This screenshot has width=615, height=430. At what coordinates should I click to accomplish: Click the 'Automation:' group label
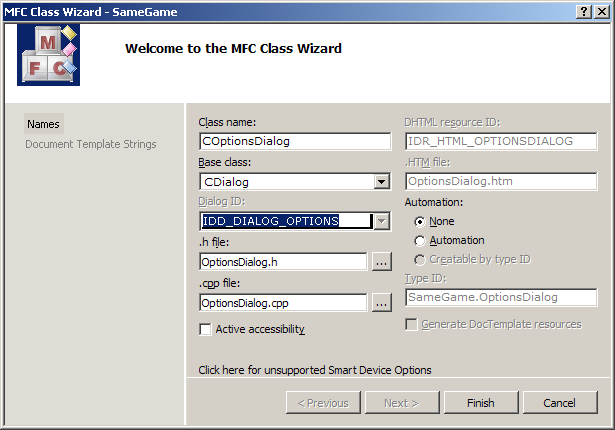tap(434, 202)
